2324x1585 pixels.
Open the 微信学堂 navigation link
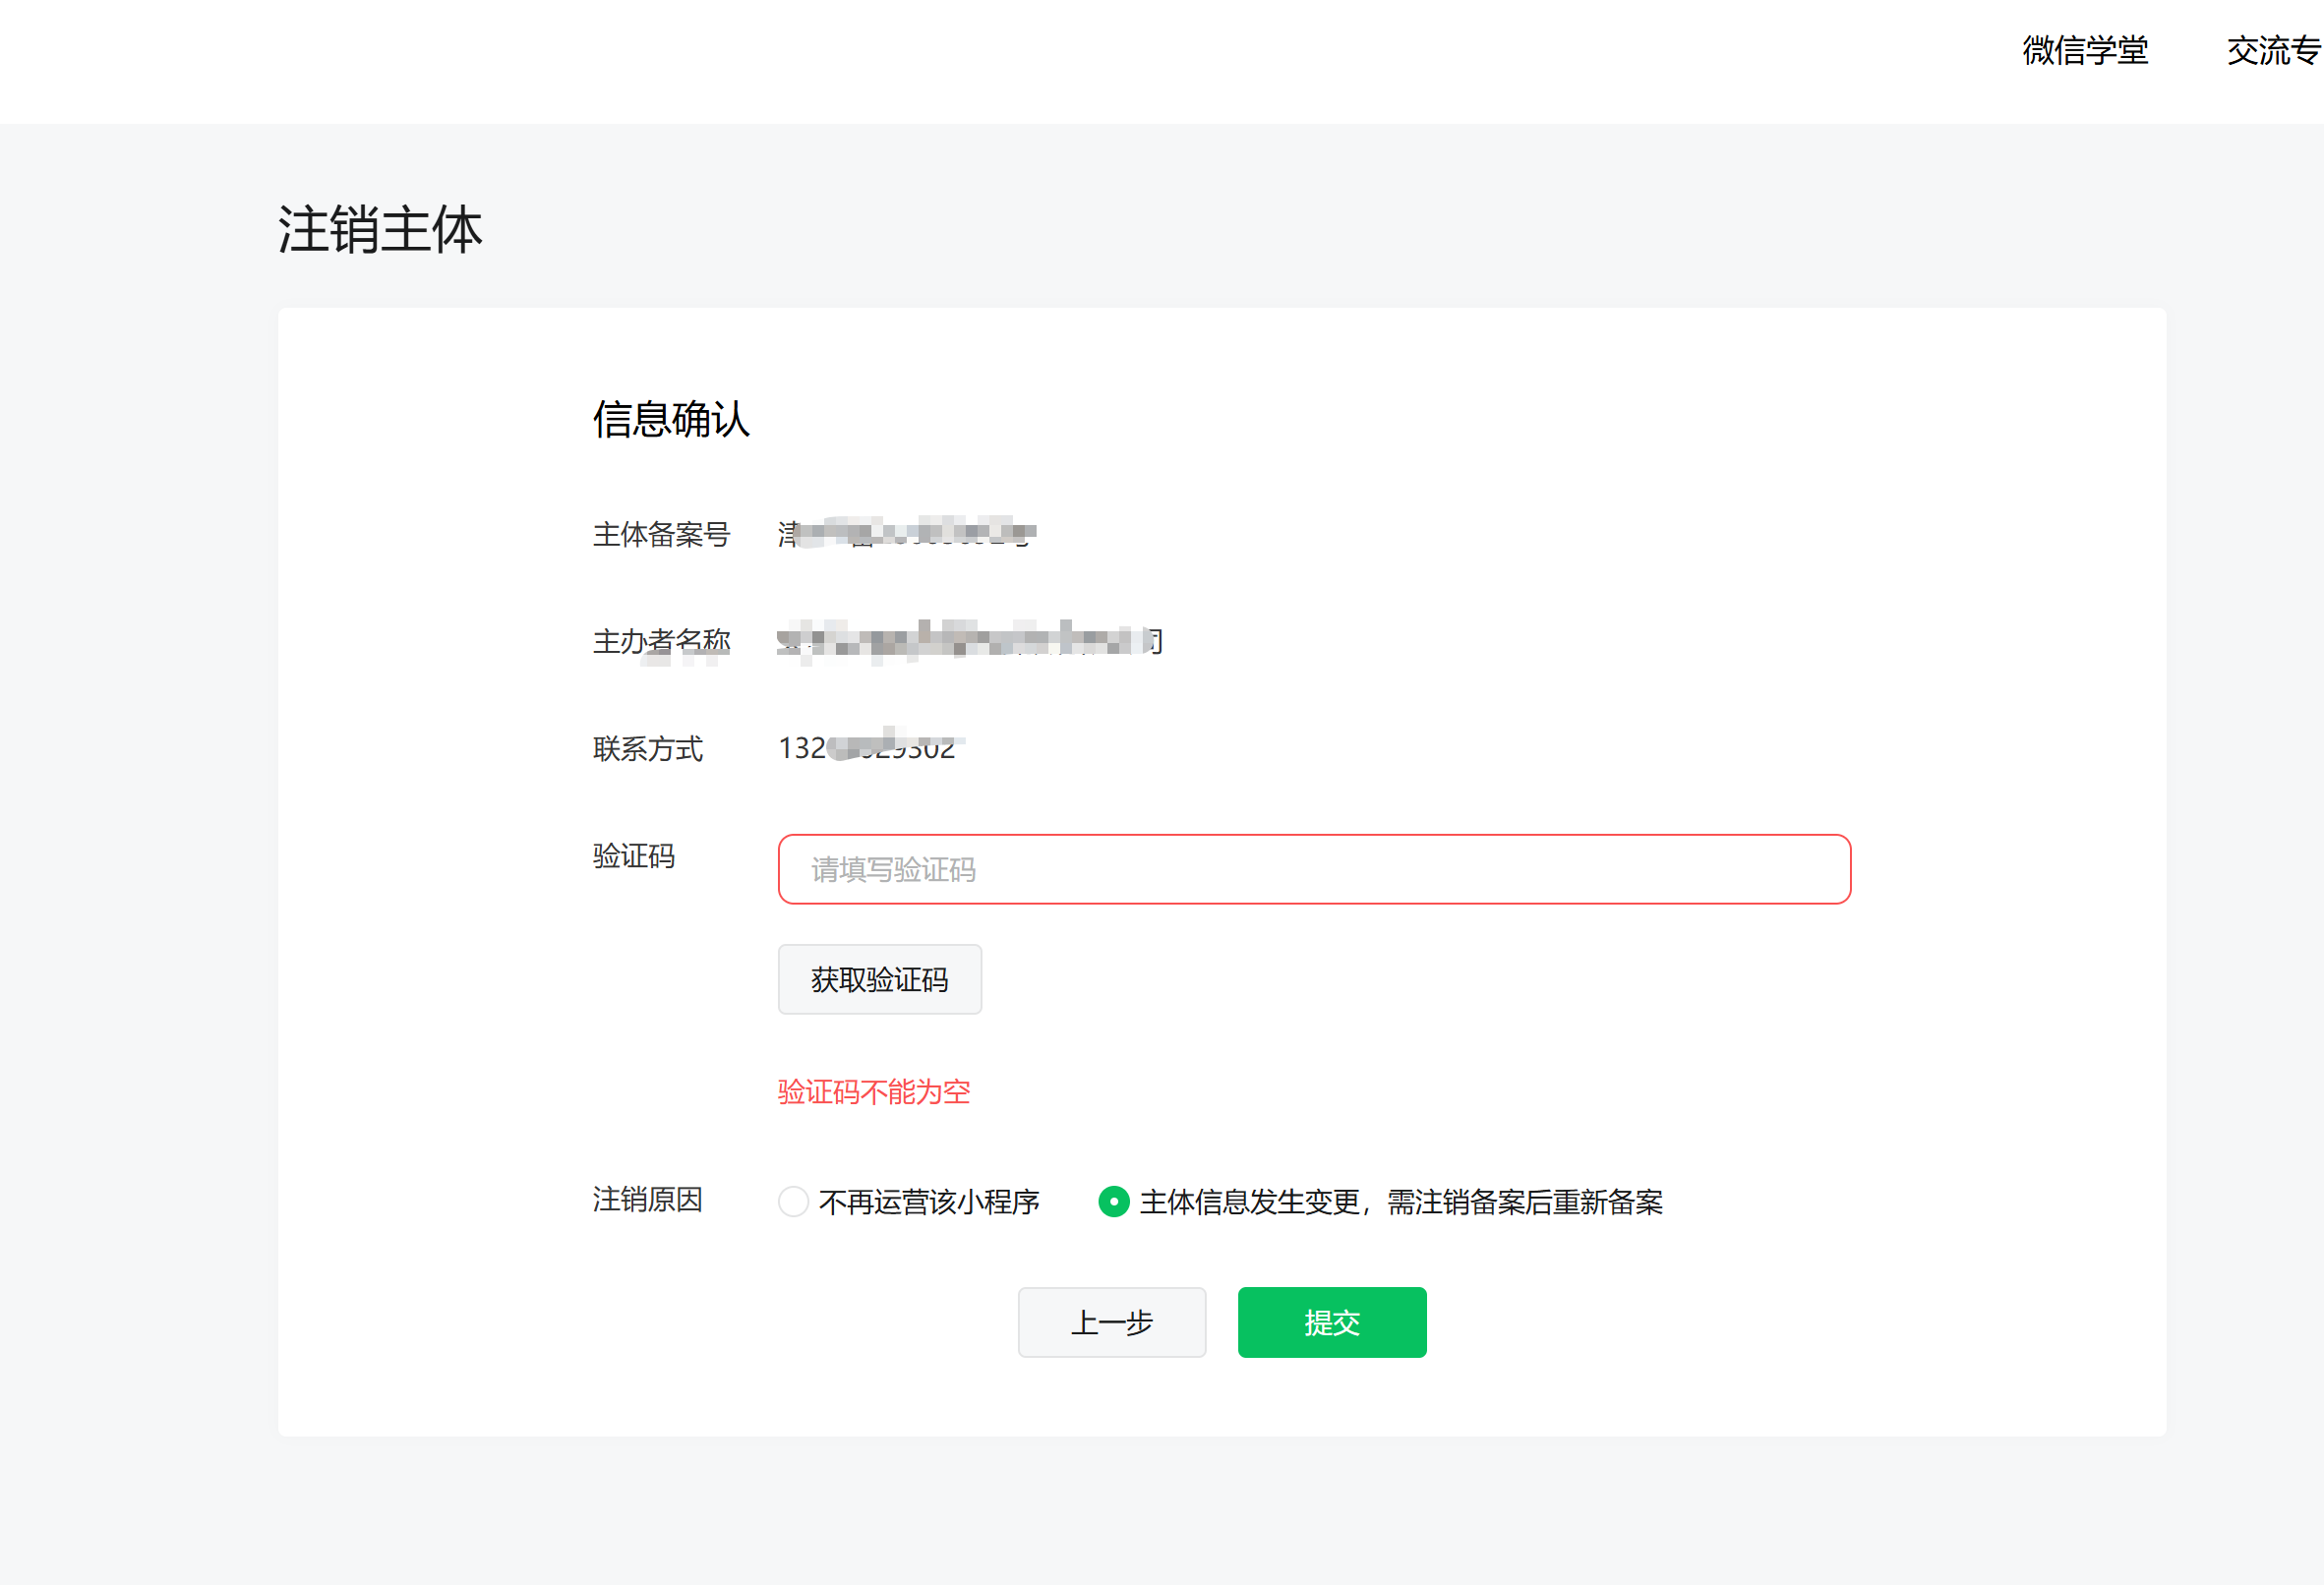pos(2085,50)
